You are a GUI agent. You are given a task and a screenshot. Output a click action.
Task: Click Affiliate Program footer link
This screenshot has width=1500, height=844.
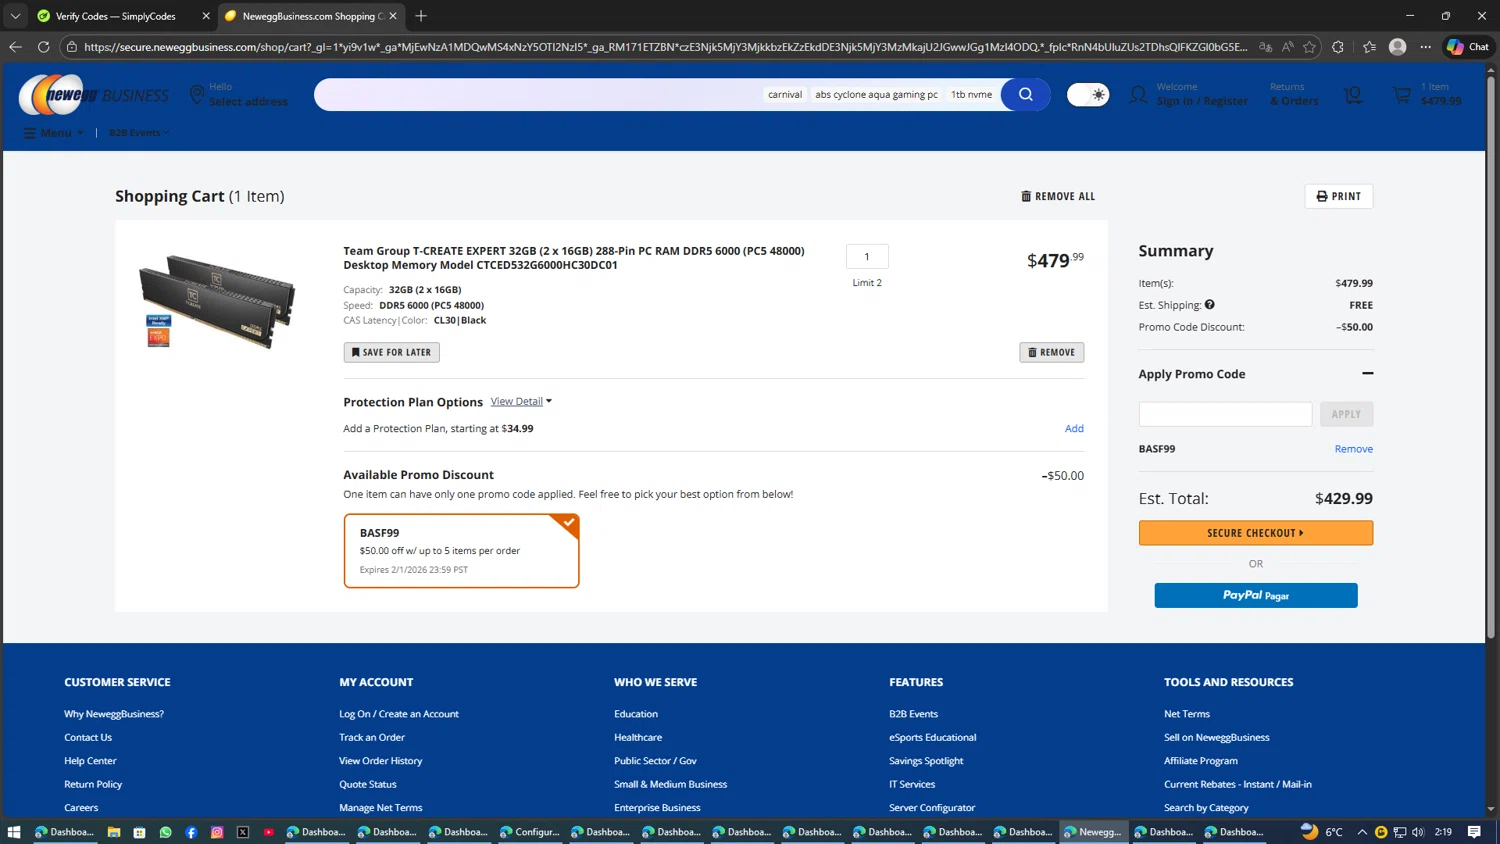point(1201,761)
